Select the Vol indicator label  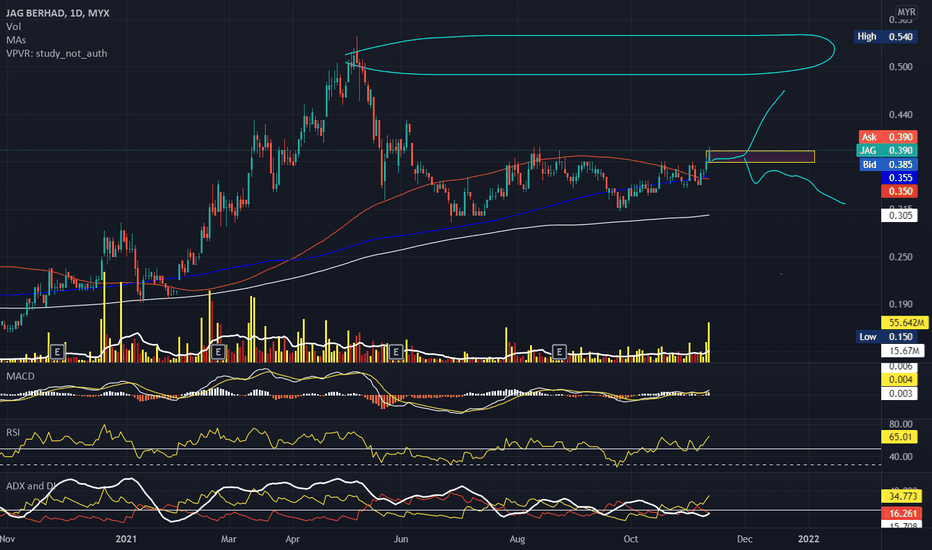[x=13, y=26]
